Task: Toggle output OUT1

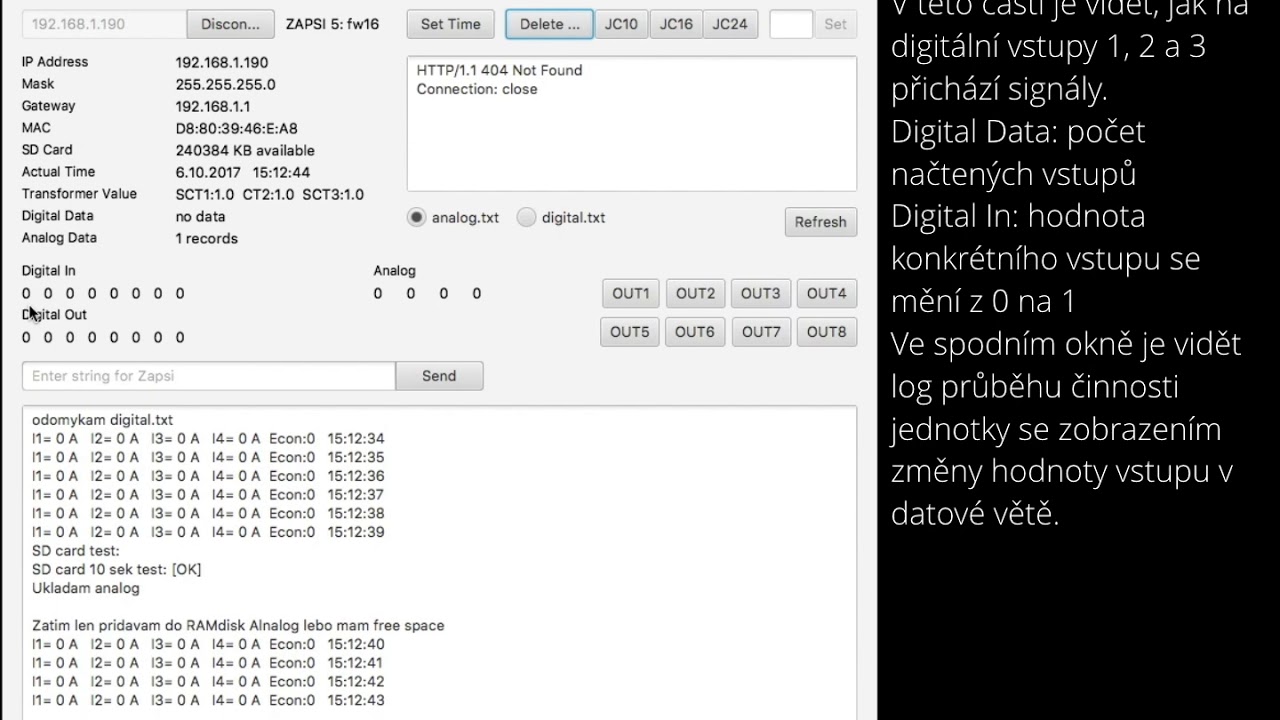Action: (631, 293)
